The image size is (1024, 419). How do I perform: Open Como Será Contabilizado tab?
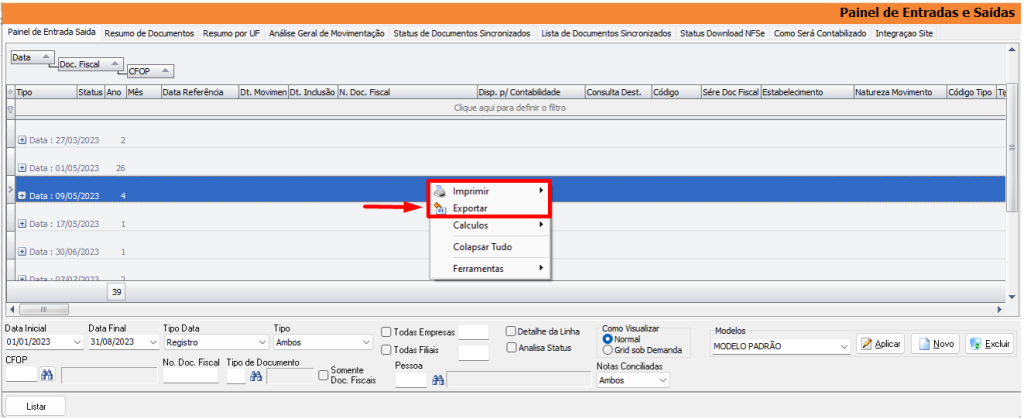coord(820,33)
